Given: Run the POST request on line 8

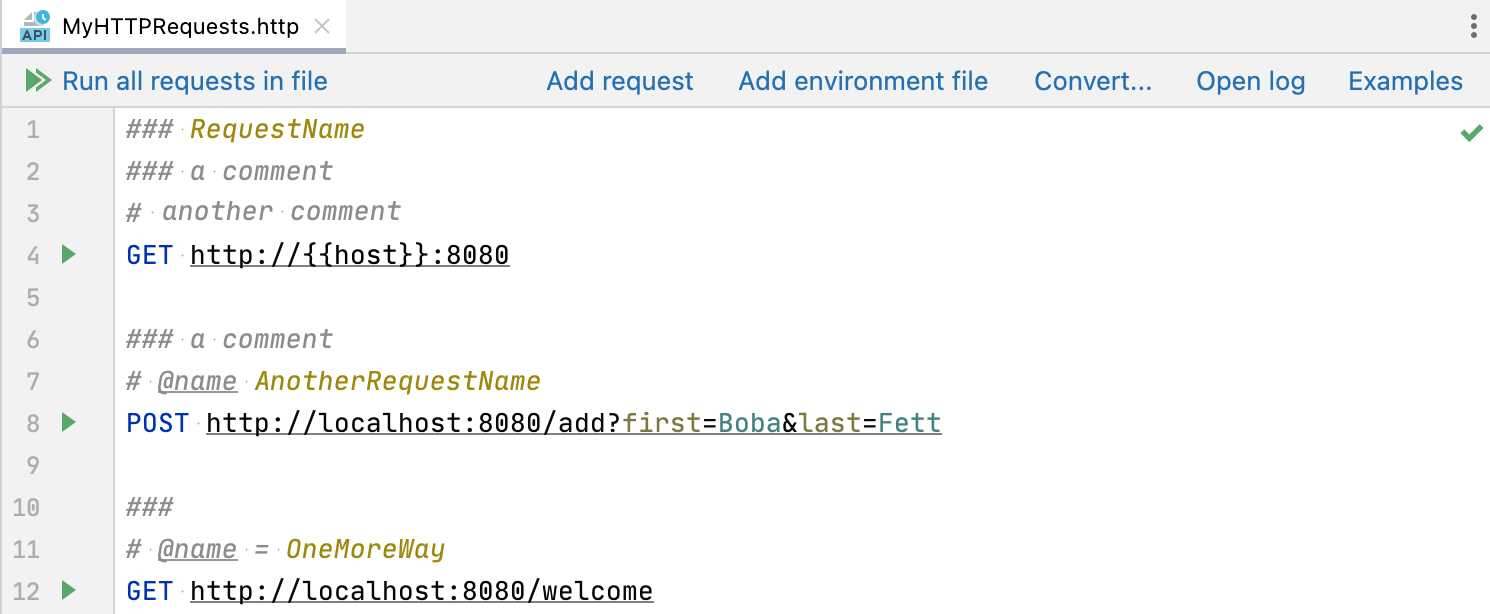Looking at the screenshot, I should point(67,423).
